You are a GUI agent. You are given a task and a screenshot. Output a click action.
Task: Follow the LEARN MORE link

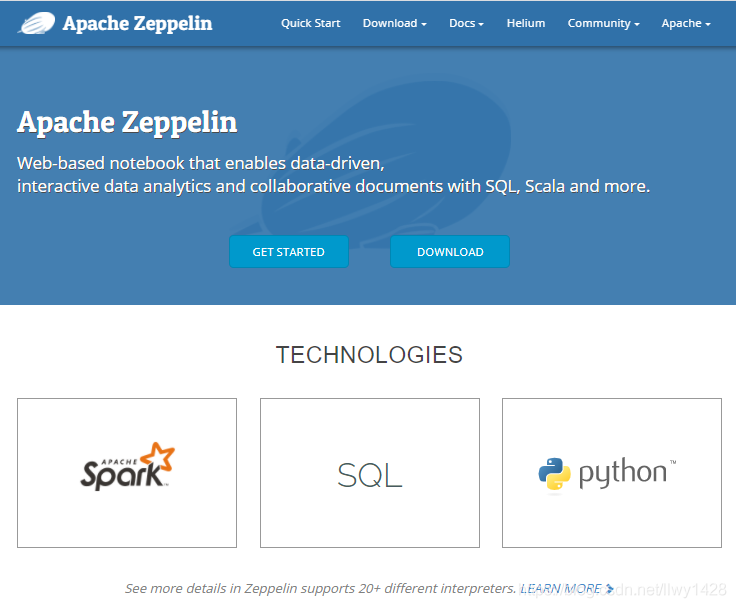click(x=560, y=589)
